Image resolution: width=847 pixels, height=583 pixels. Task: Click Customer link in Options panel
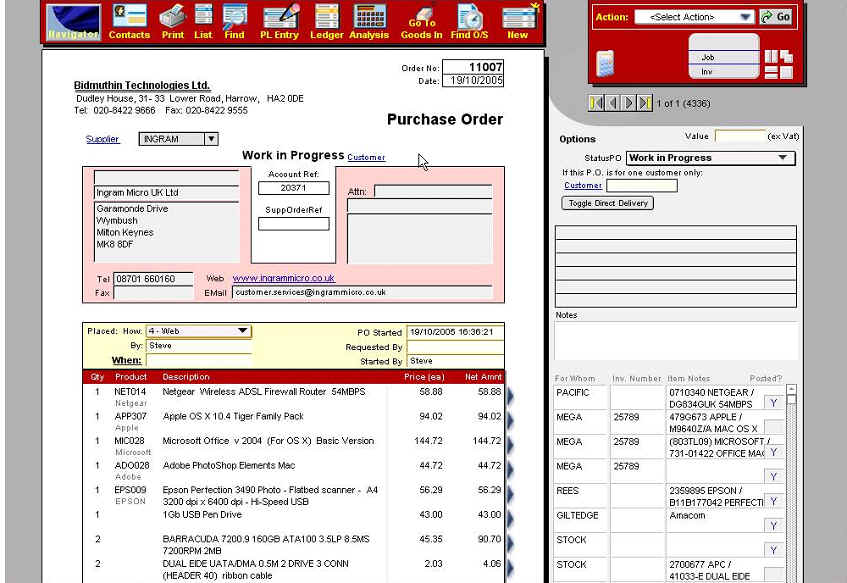click(x=583, y=185)
